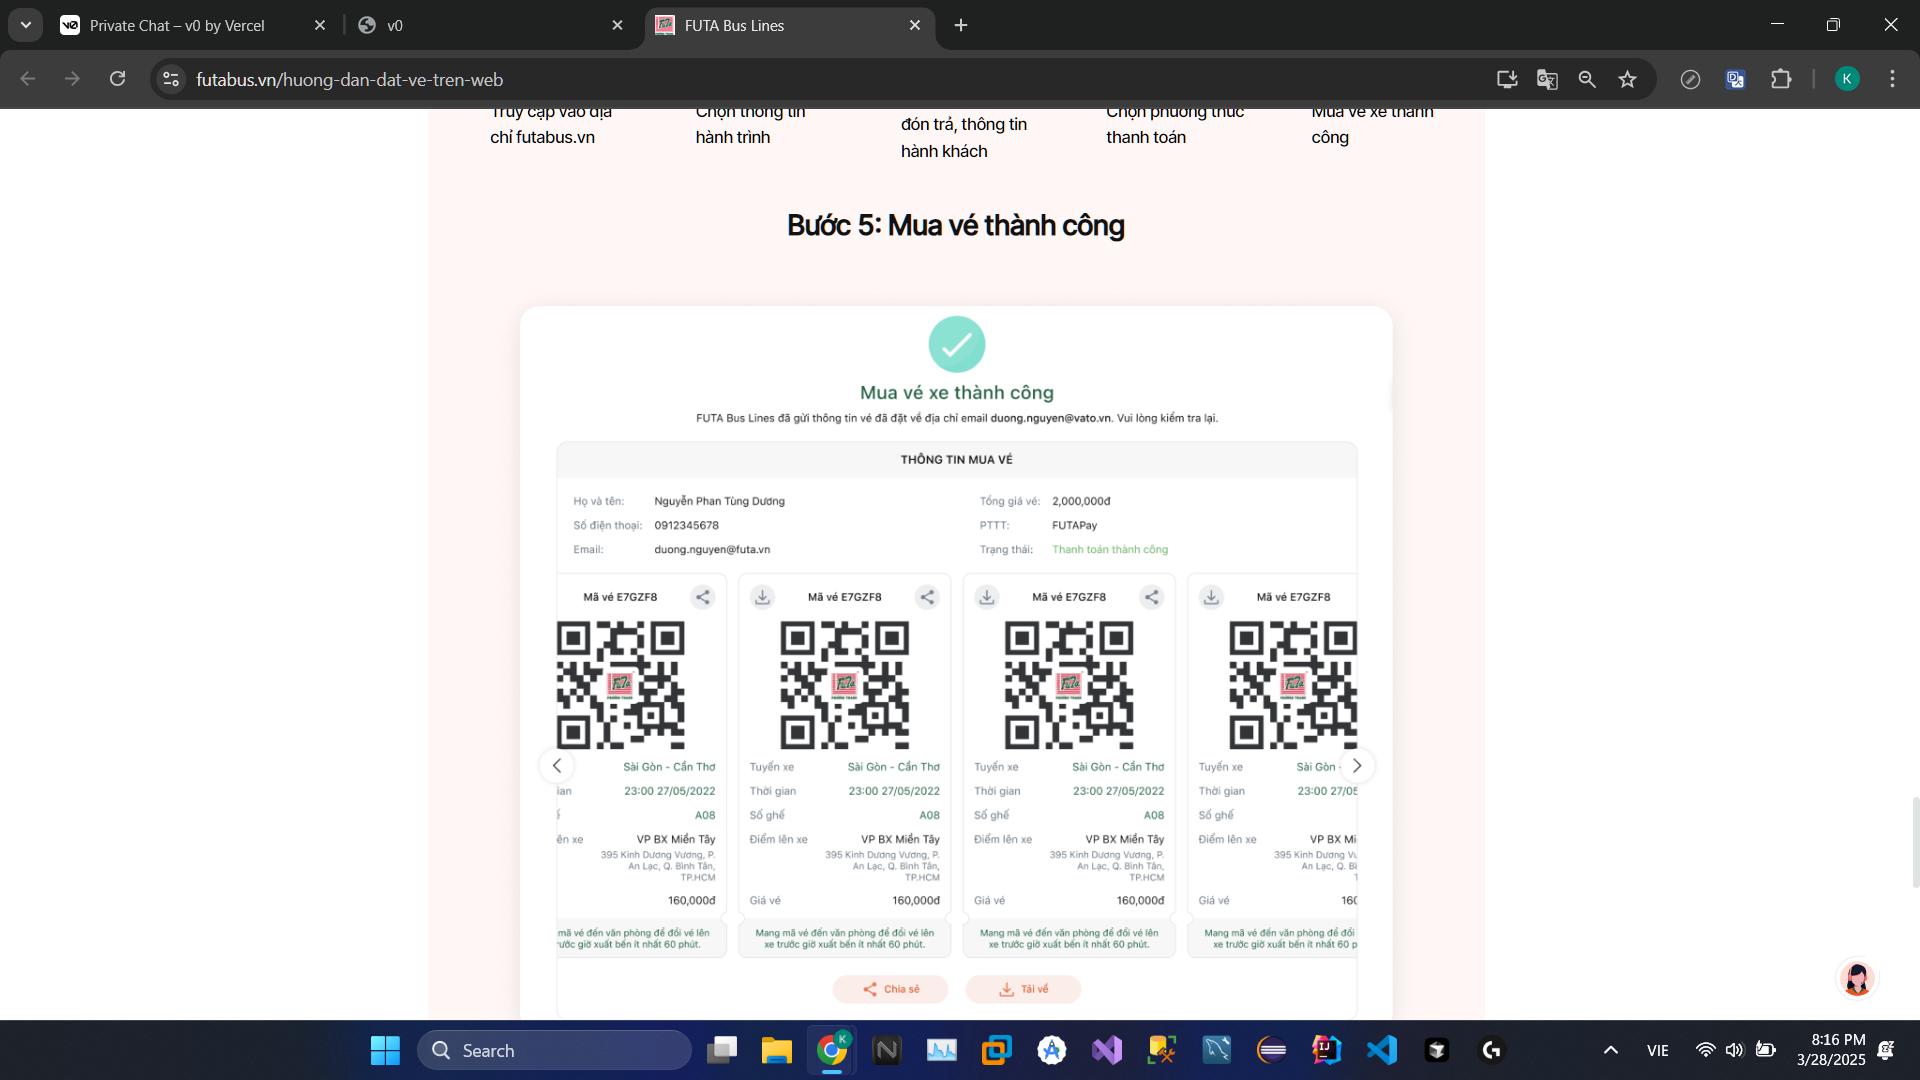This screenshot has height=1080, width=1920.
Task: Expand the tab search dropdown arrow
Action: [26, 25]
